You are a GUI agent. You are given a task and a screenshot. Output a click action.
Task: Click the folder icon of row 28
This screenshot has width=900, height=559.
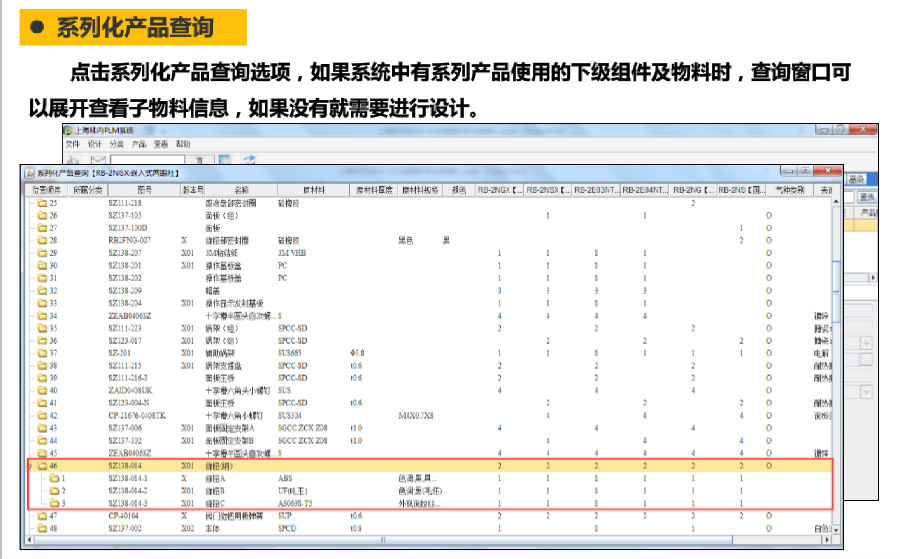pos(42,240)
